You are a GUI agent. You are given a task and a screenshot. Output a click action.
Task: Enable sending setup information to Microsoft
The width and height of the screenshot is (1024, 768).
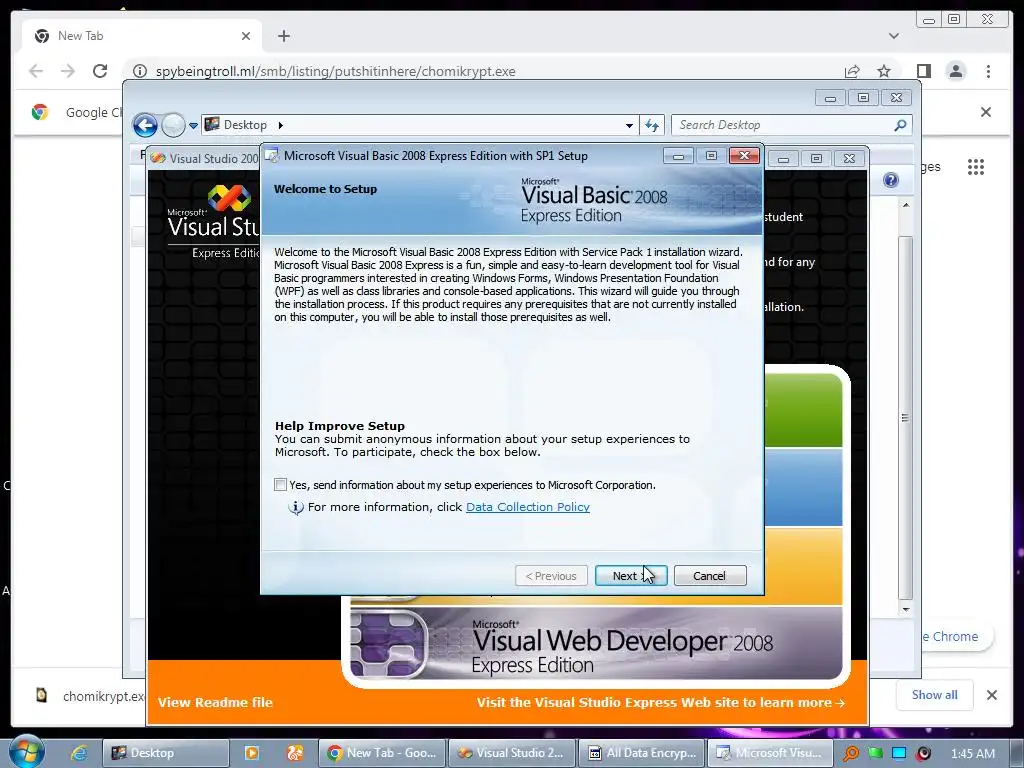pyautogui.click(x=280, y=485)
